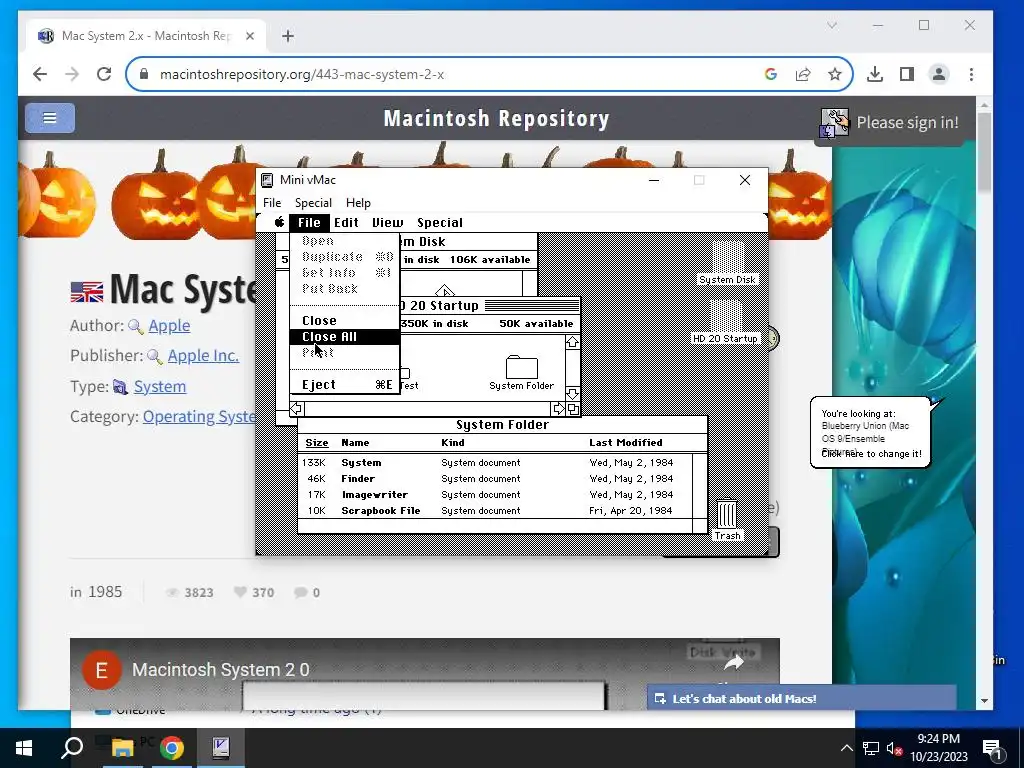Open the emulated Mac Special menu
This screenshot has height=768, width=1024.
[x=440, y=222]
